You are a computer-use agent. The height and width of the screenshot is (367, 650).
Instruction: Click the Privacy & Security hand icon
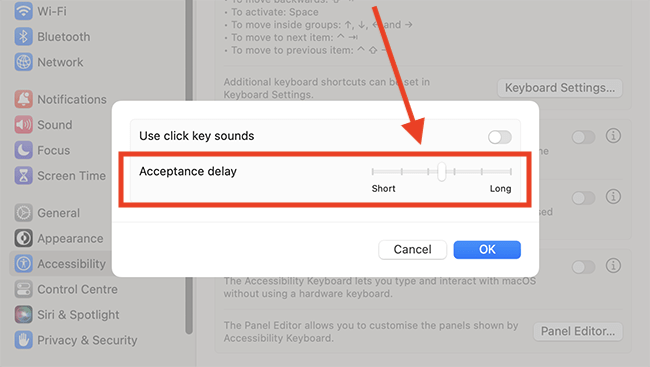click(23, 340)
